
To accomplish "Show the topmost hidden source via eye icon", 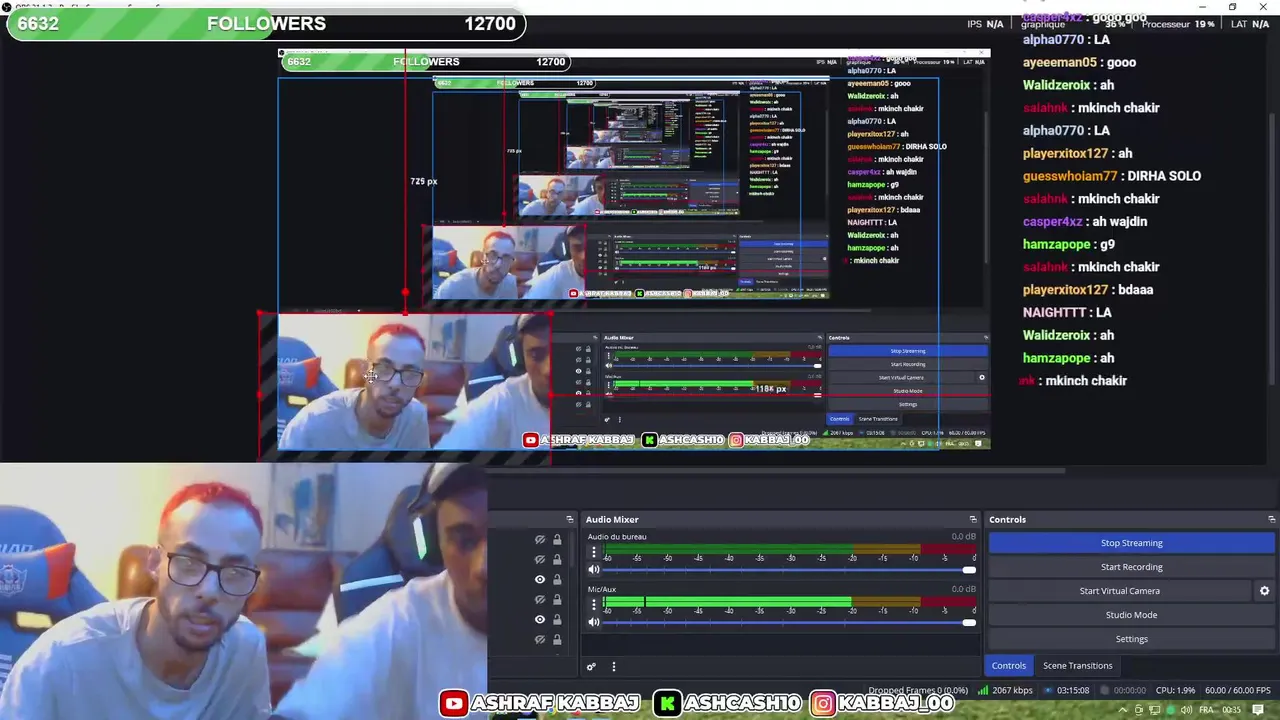I will [540, 540].
